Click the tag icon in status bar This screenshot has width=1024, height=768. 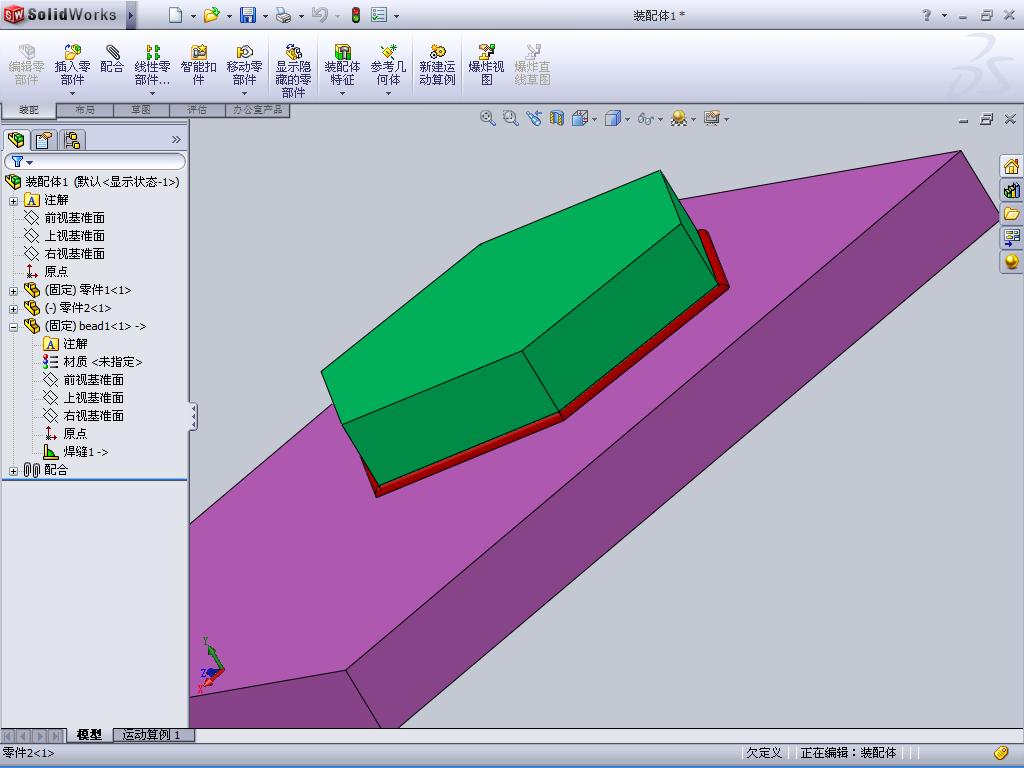pos(1001,753)
